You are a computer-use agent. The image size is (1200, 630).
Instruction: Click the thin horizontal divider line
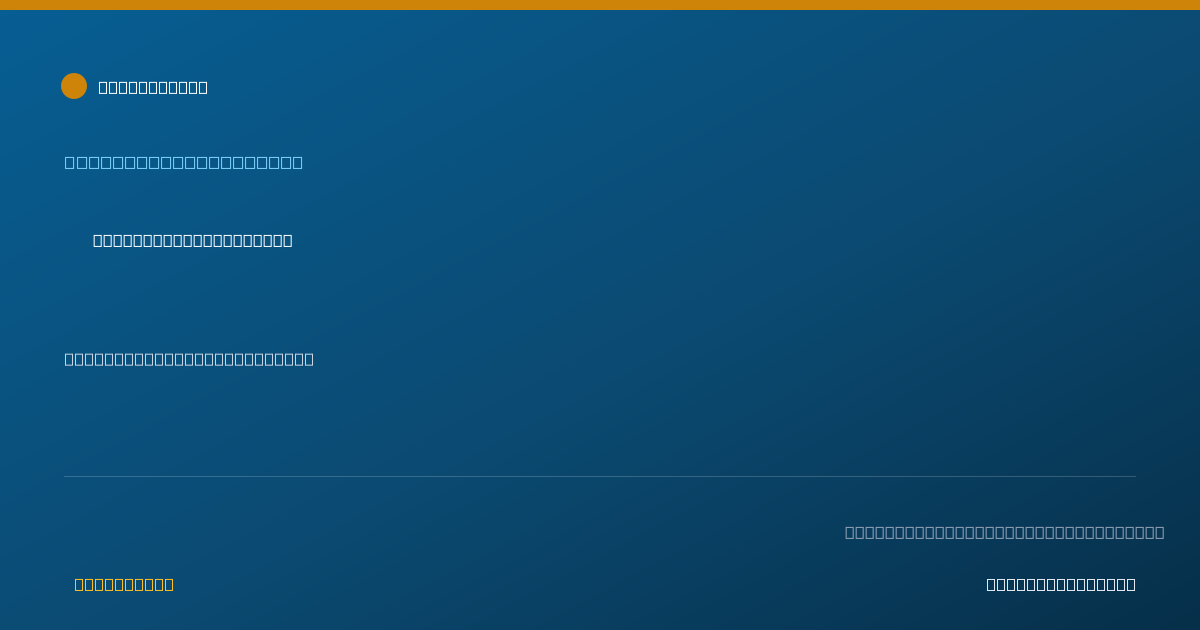[x=600, y=476]
